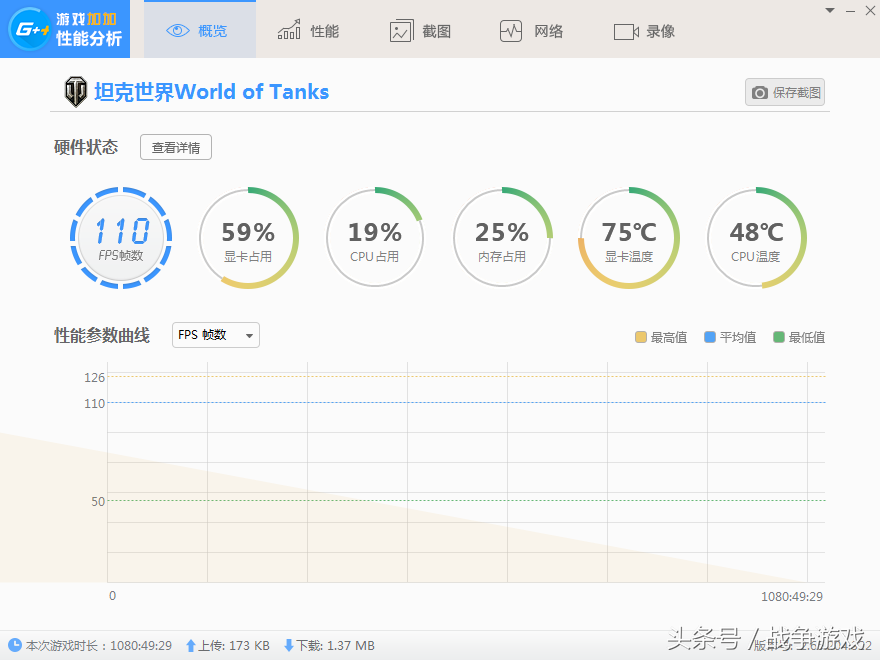Switch to the 性能 tab

tap(308, 31)
